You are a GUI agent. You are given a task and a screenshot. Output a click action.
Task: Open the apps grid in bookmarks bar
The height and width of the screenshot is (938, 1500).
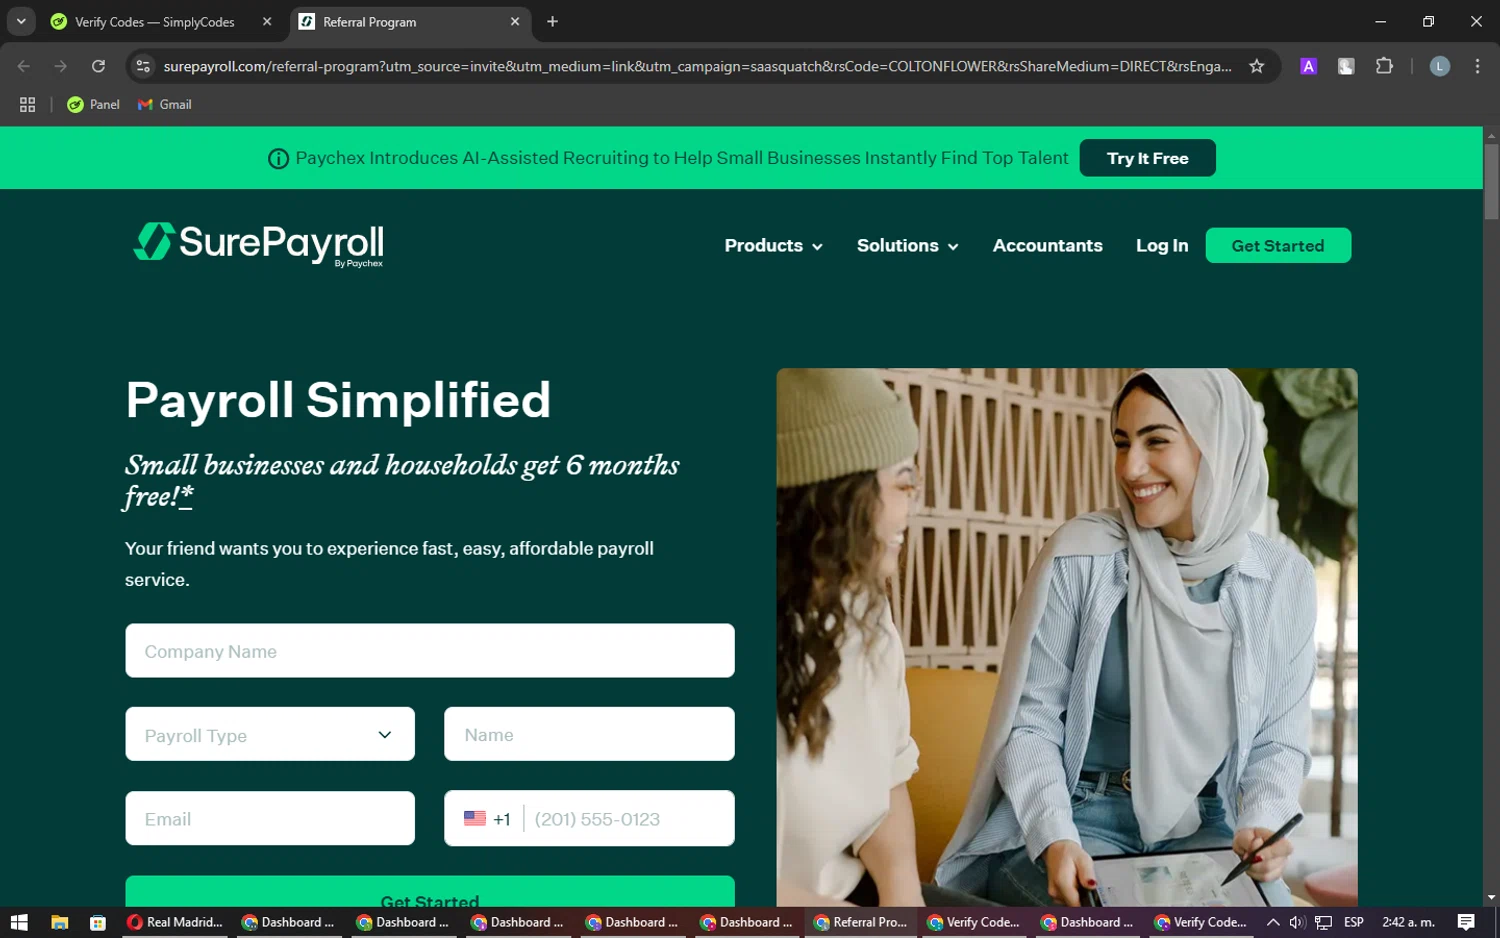coord(27,104)
